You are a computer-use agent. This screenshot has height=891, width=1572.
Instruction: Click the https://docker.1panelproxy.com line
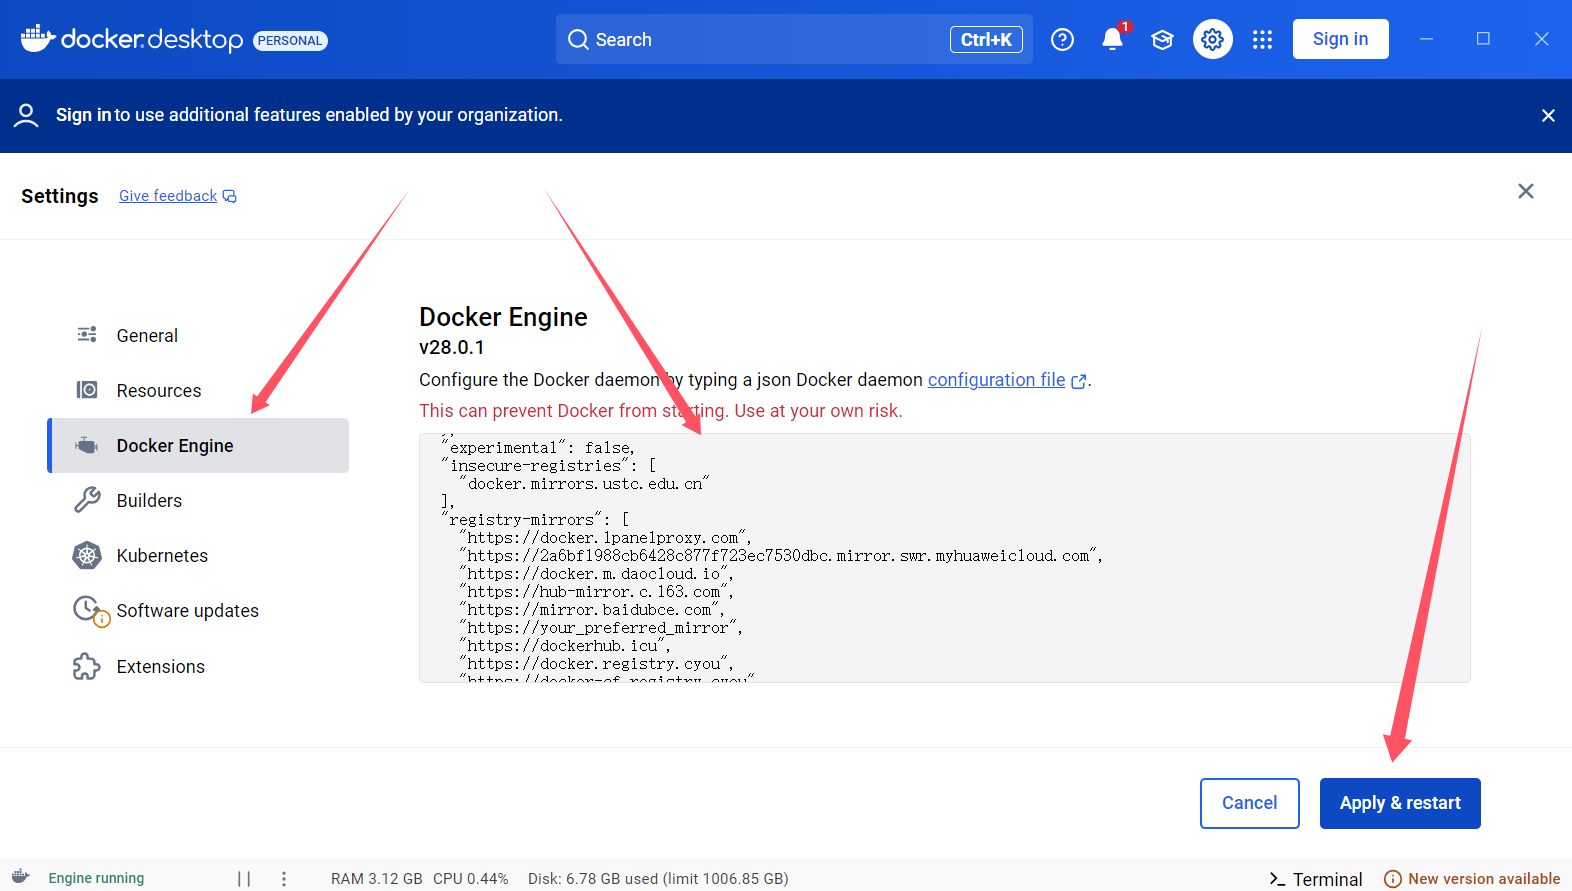click(x=606, y=537)
